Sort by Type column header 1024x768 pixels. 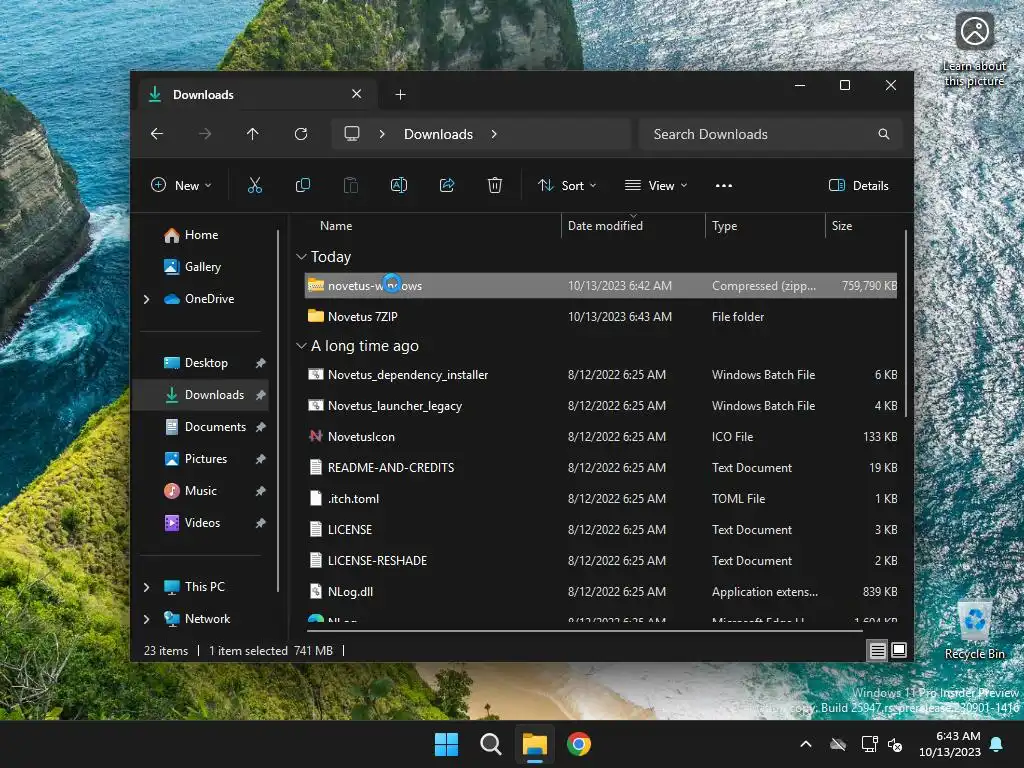pyautogui.click(x=724, y=226)
